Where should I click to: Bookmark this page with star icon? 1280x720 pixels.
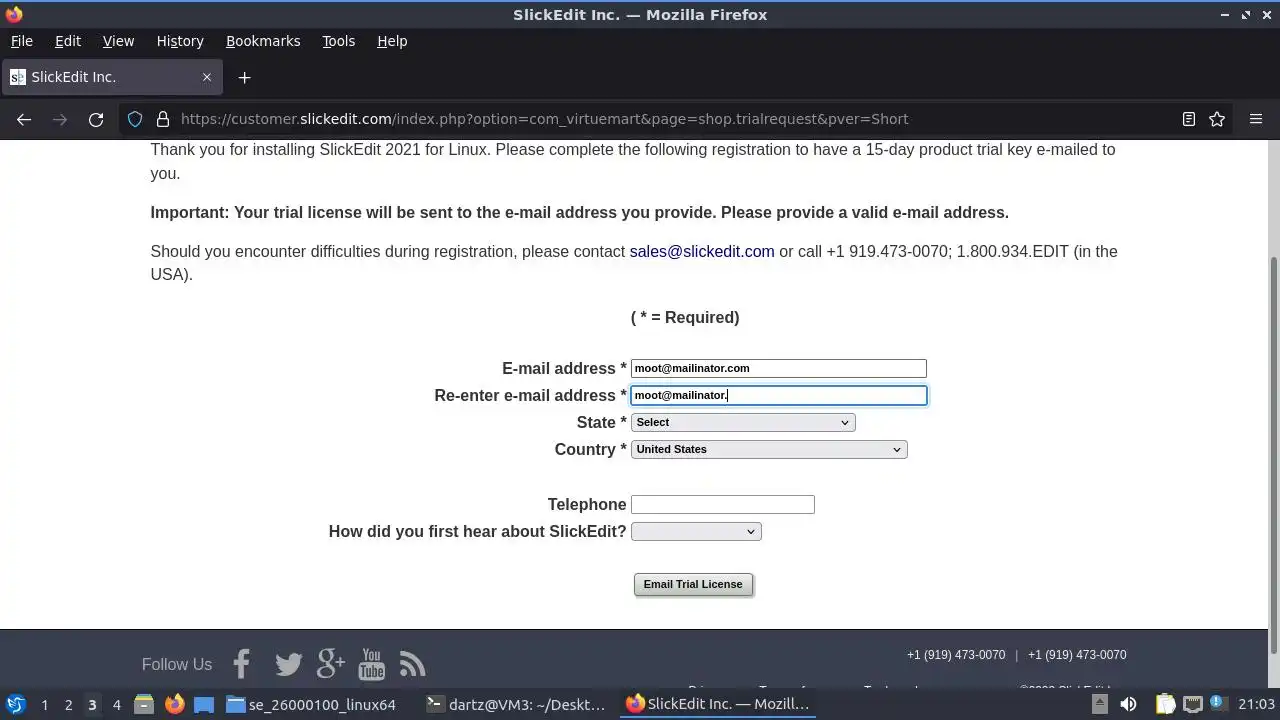1217,119
